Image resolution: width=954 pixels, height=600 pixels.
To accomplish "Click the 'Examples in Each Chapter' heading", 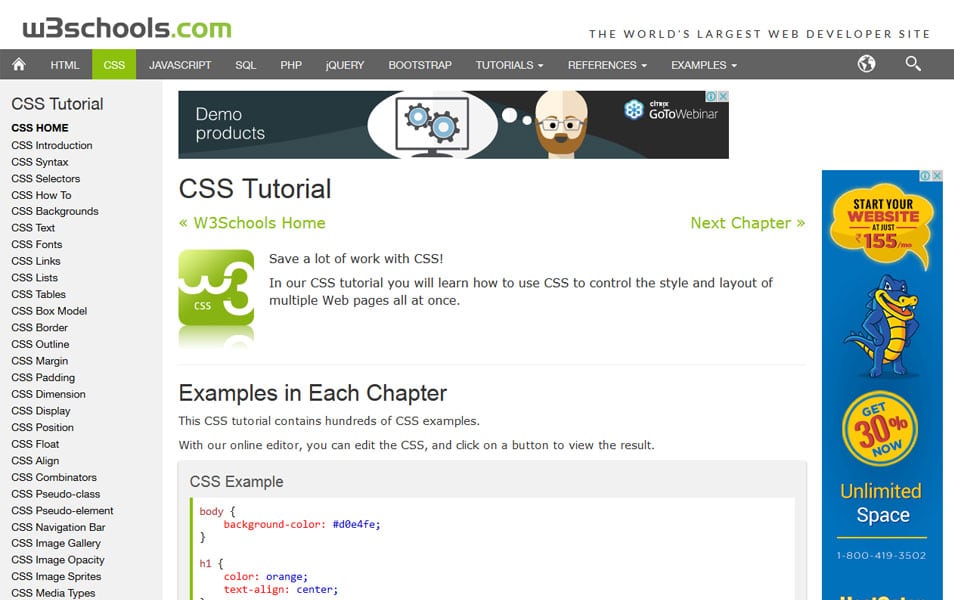I will (313, 393).
